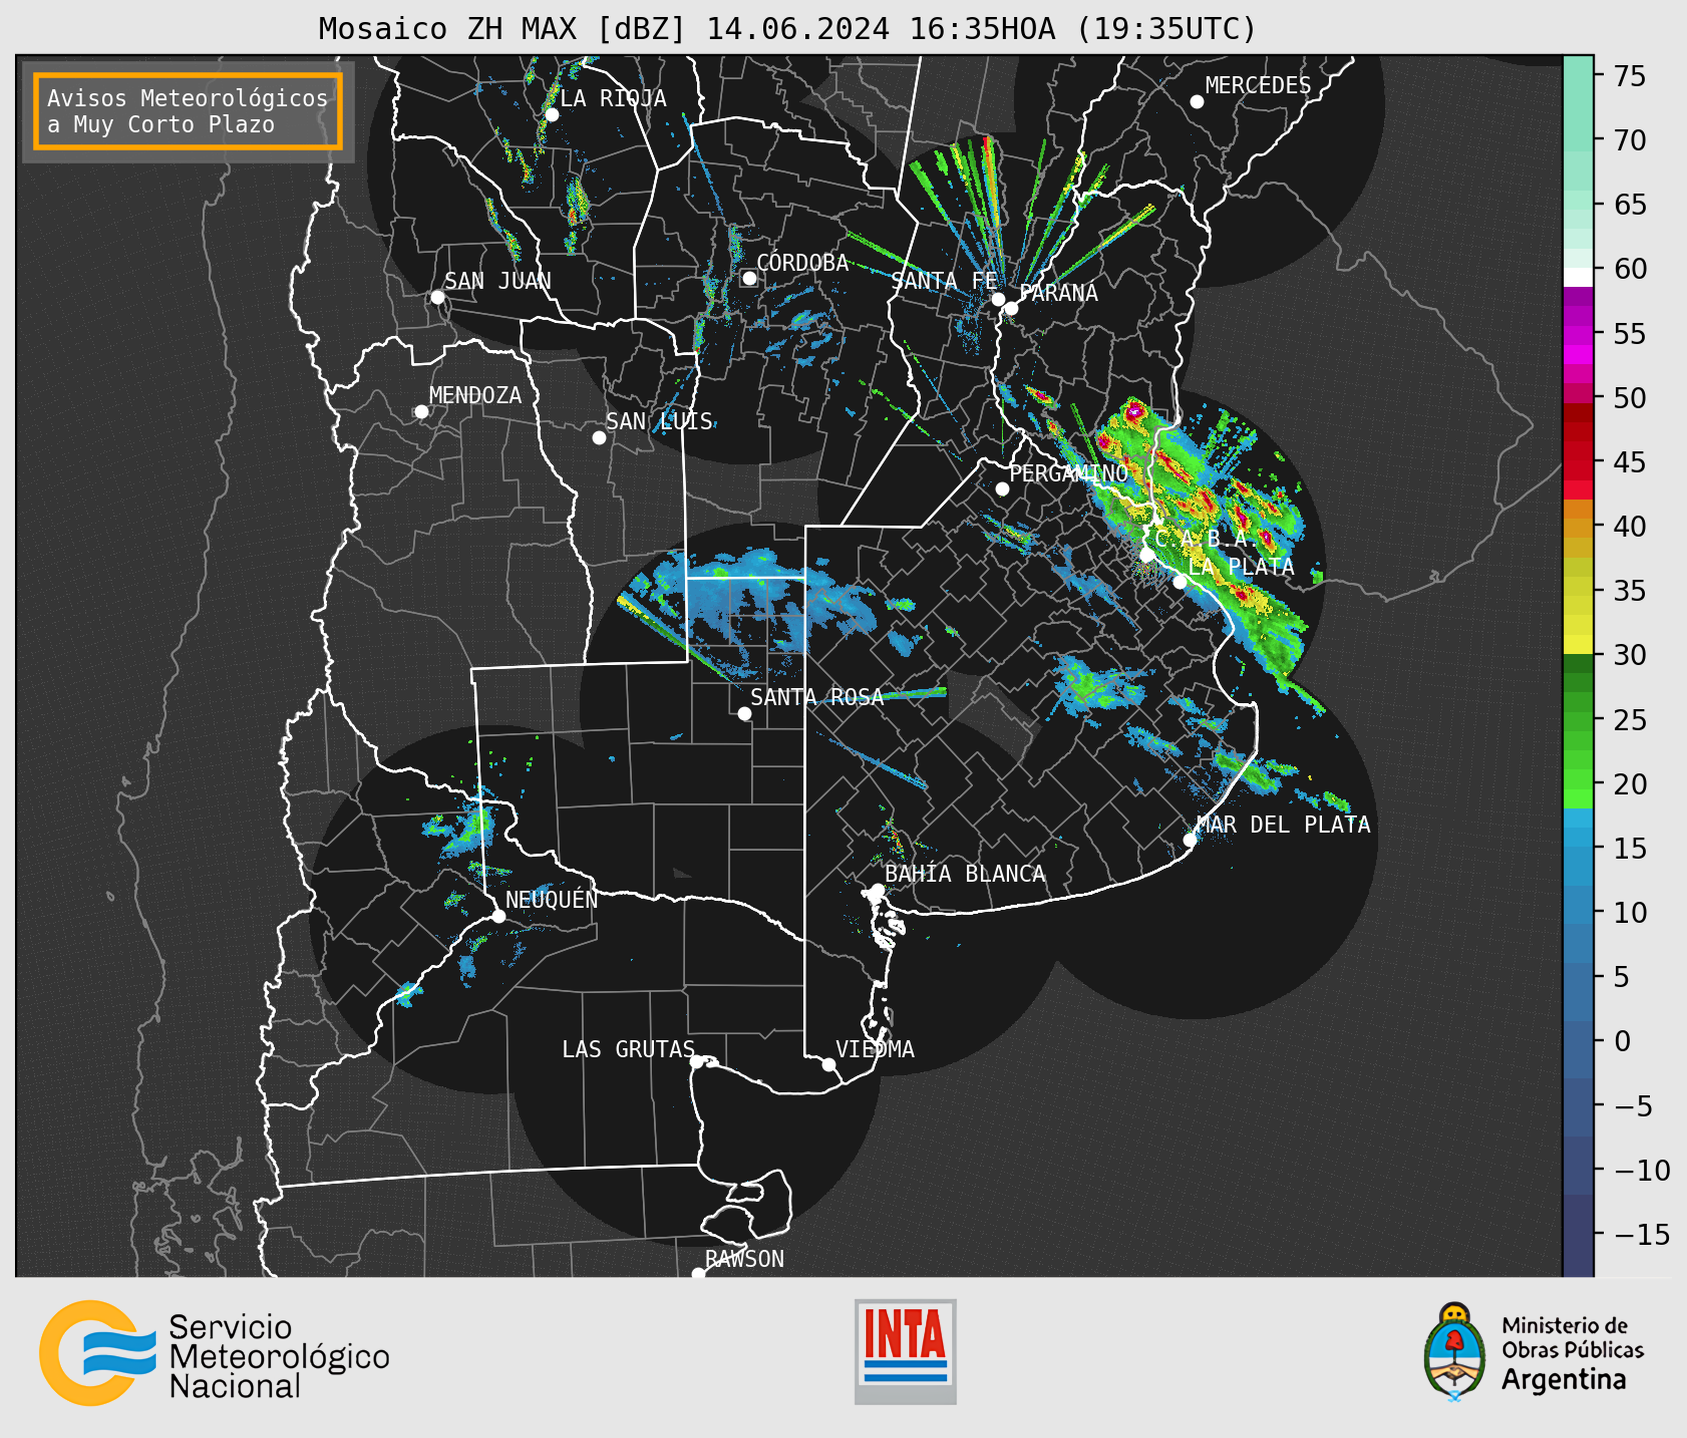Screen dimensions: 1687x1438
Task: Click the LA RIOJA map label
Action: point(613,98)
